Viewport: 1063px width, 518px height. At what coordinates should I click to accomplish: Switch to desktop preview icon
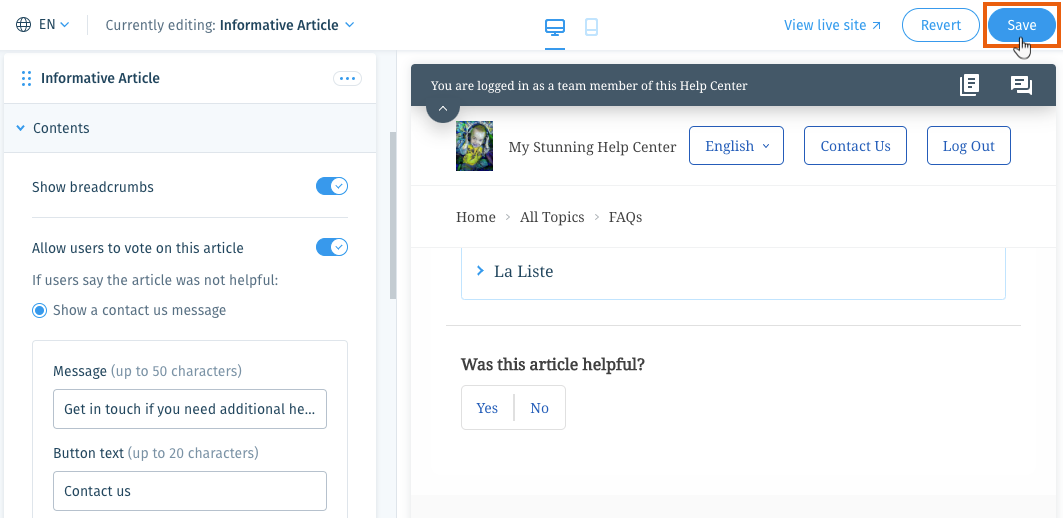[x=555, y=27]
